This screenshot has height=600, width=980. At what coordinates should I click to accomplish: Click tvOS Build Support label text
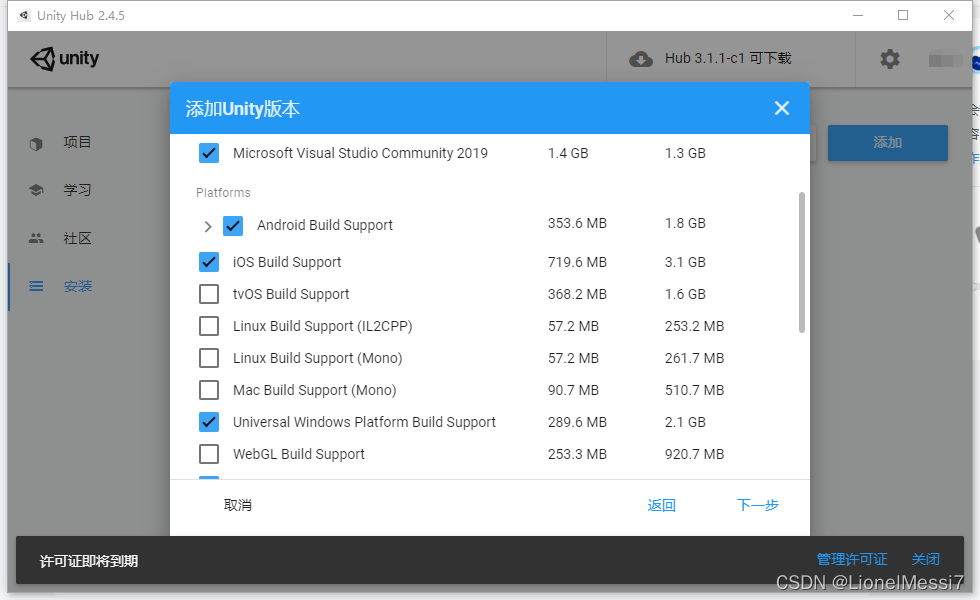point(291,294)
